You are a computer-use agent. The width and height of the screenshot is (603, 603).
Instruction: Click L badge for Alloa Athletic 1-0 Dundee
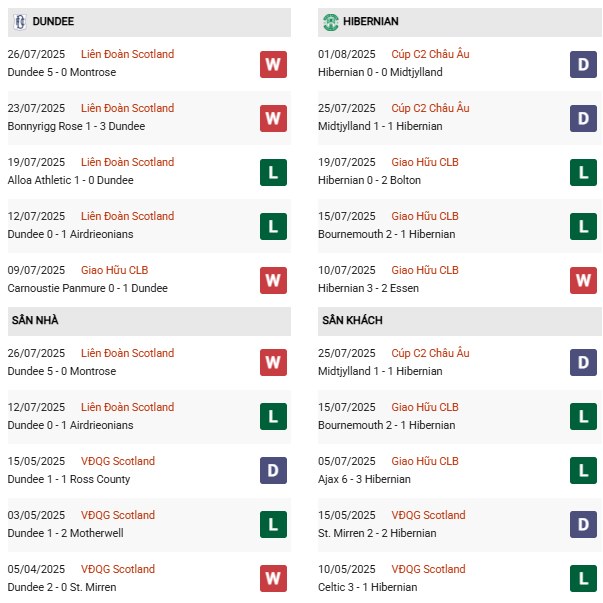click(x=273, y=172)
